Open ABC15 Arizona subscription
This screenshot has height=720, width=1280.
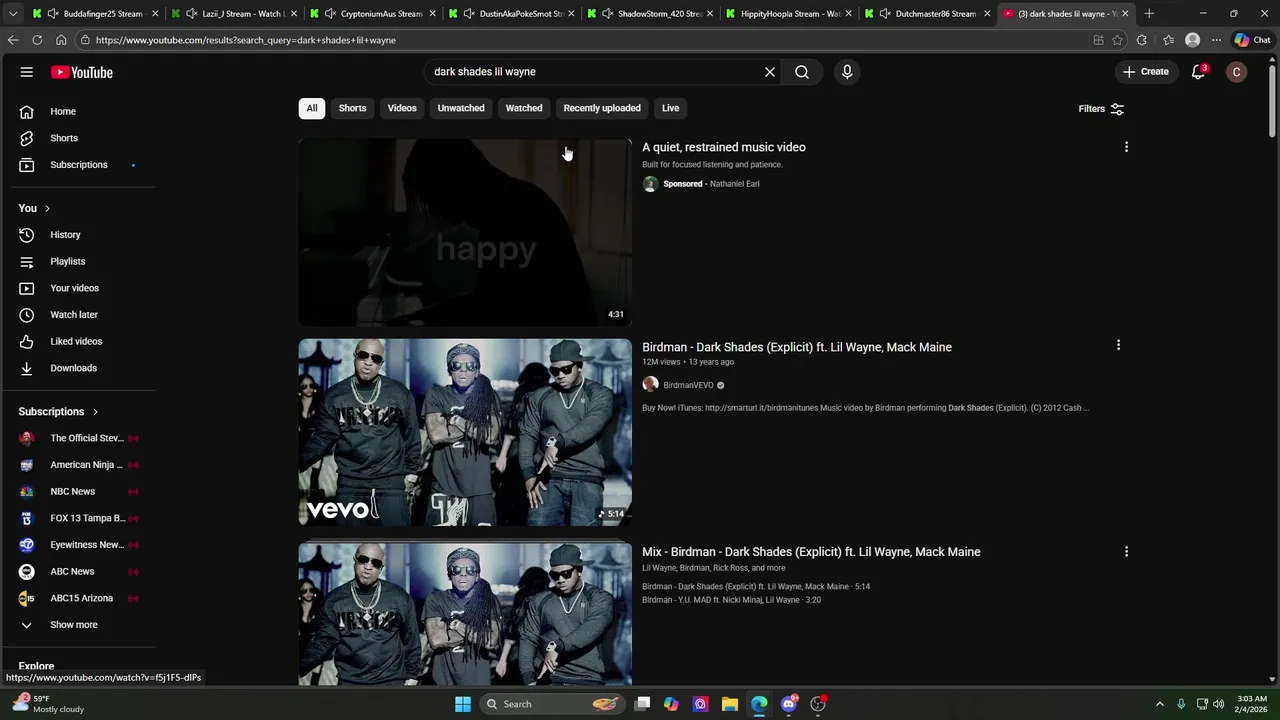pyautogui.click(x=80, y=598)
